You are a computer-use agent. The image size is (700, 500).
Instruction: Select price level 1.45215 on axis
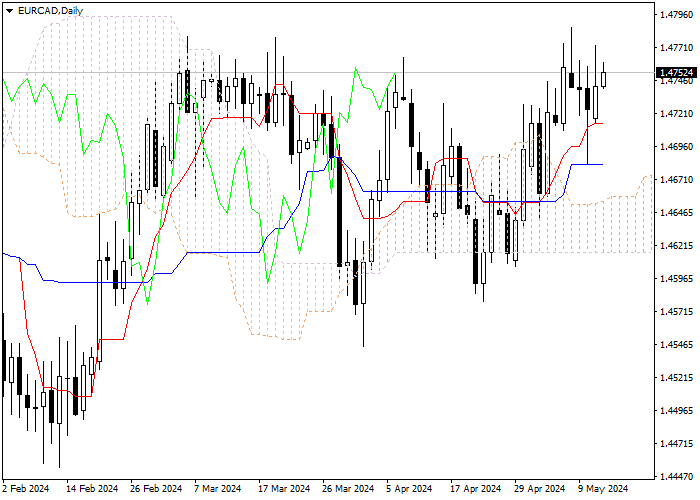coord(677,378)
